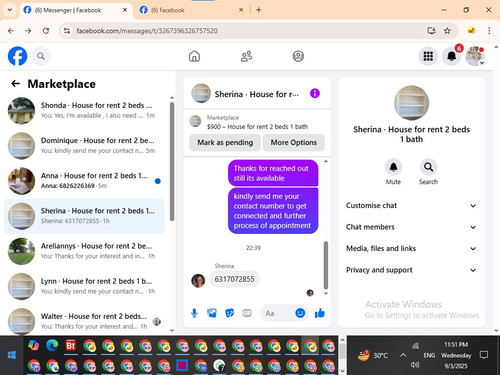Click the Search icon in chat details
Screen dimensions: 500x375
(x=428, y=167)
